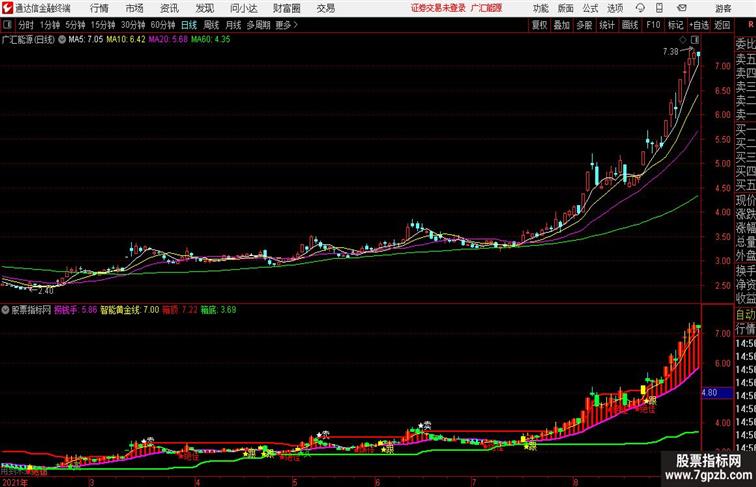Image resolution: width=756 pixels, height=487 pixels.
Task: Click the round indicator icon beside 广汇能源(日线)
Action: point(62,40)
